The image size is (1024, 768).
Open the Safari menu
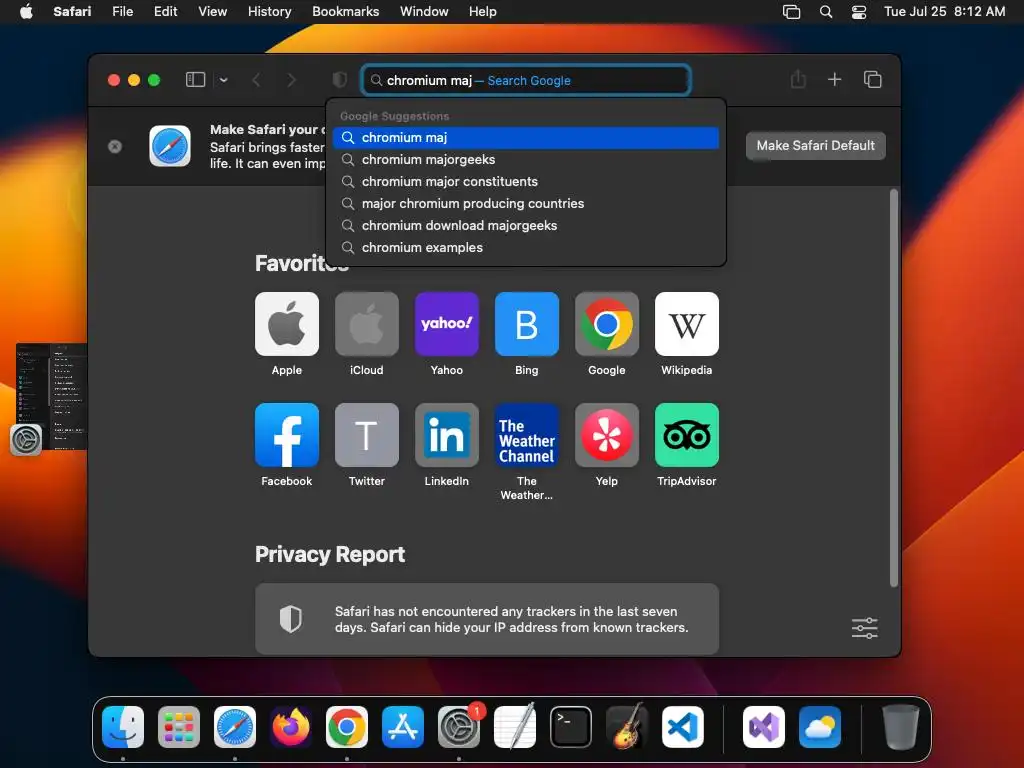point(72,12)
